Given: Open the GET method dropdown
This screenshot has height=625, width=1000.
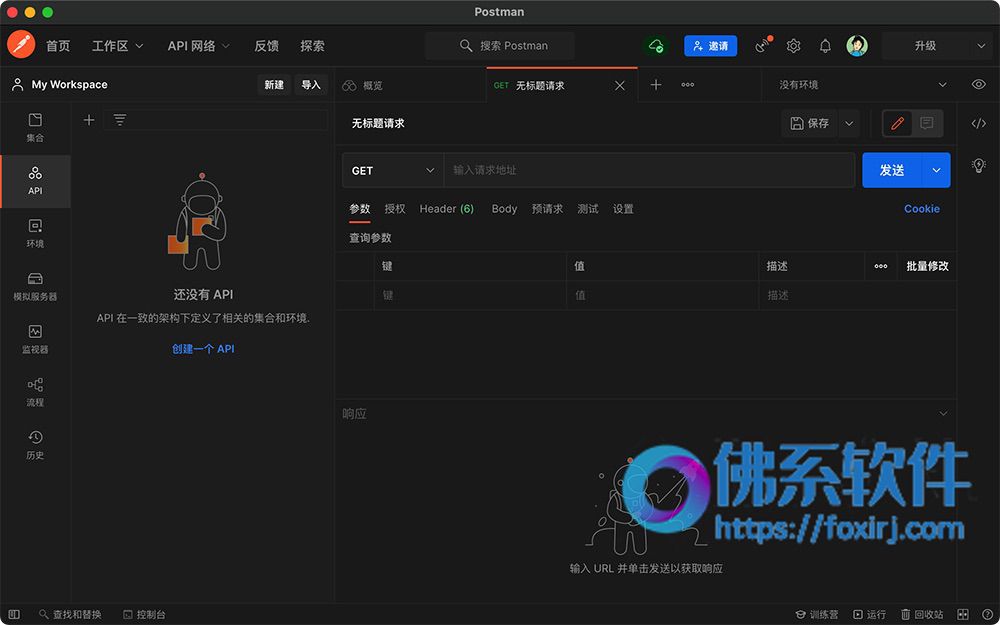Looking at the screenshot, I should coord(393,170).
